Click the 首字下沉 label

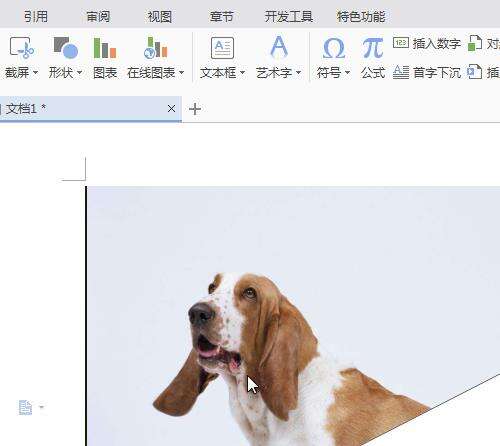pyautogui.click(x=437, y=72)
